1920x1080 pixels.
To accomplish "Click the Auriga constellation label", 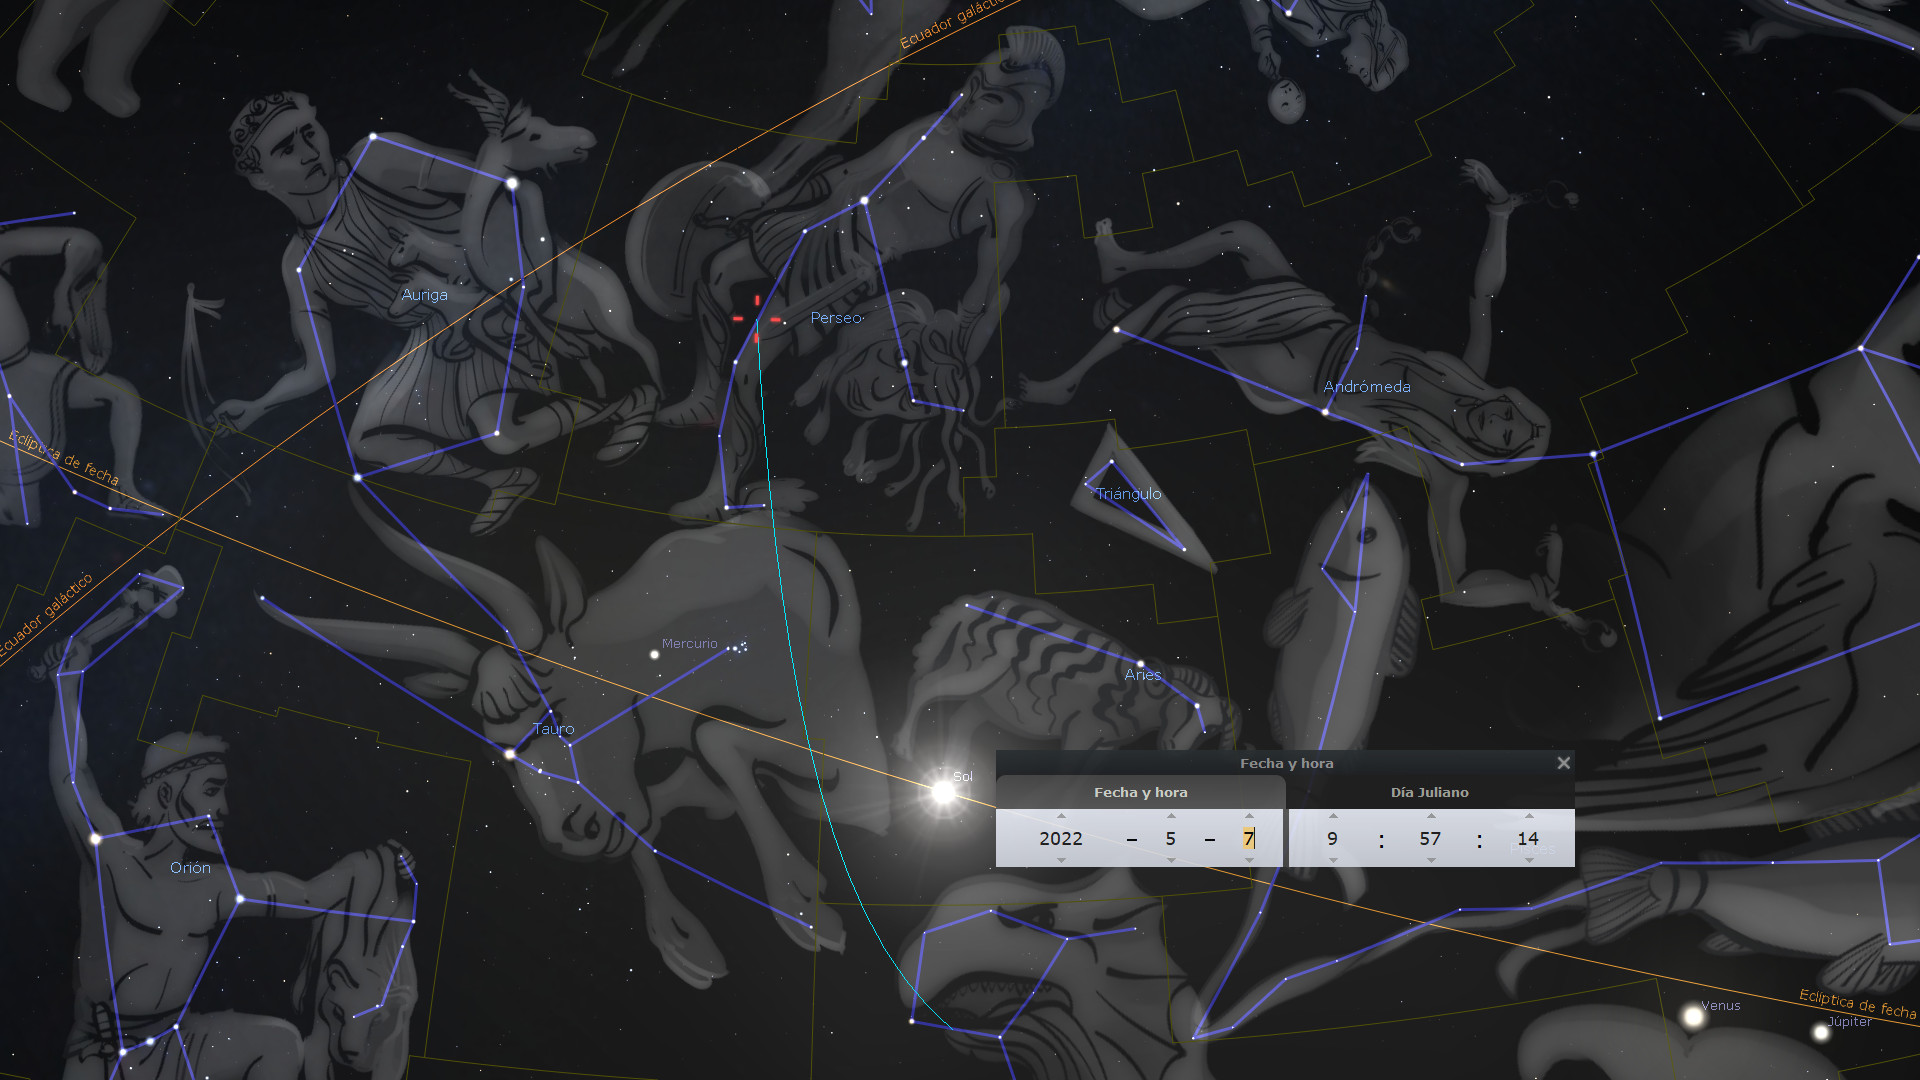I will click(x=424, y=295).
